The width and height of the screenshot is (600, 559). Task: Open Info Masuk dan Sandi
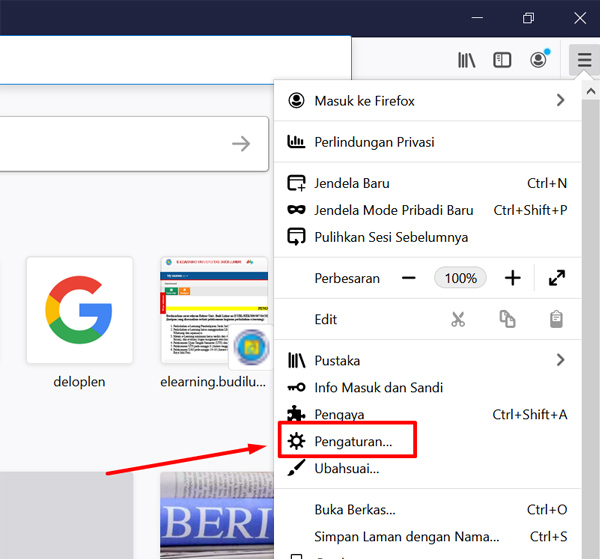coord(427,388)
